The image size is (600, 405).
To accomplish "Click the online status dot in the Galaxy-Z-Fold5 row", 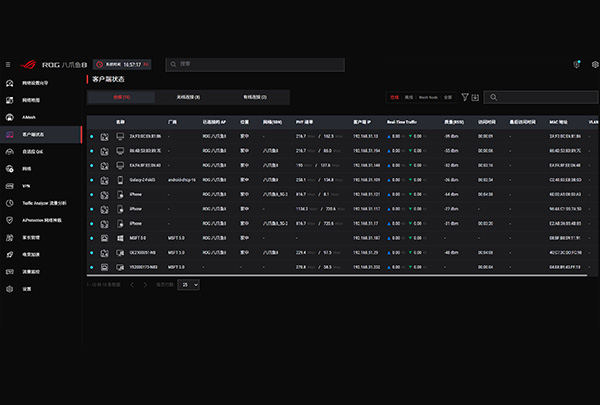I will pos(91,180).
